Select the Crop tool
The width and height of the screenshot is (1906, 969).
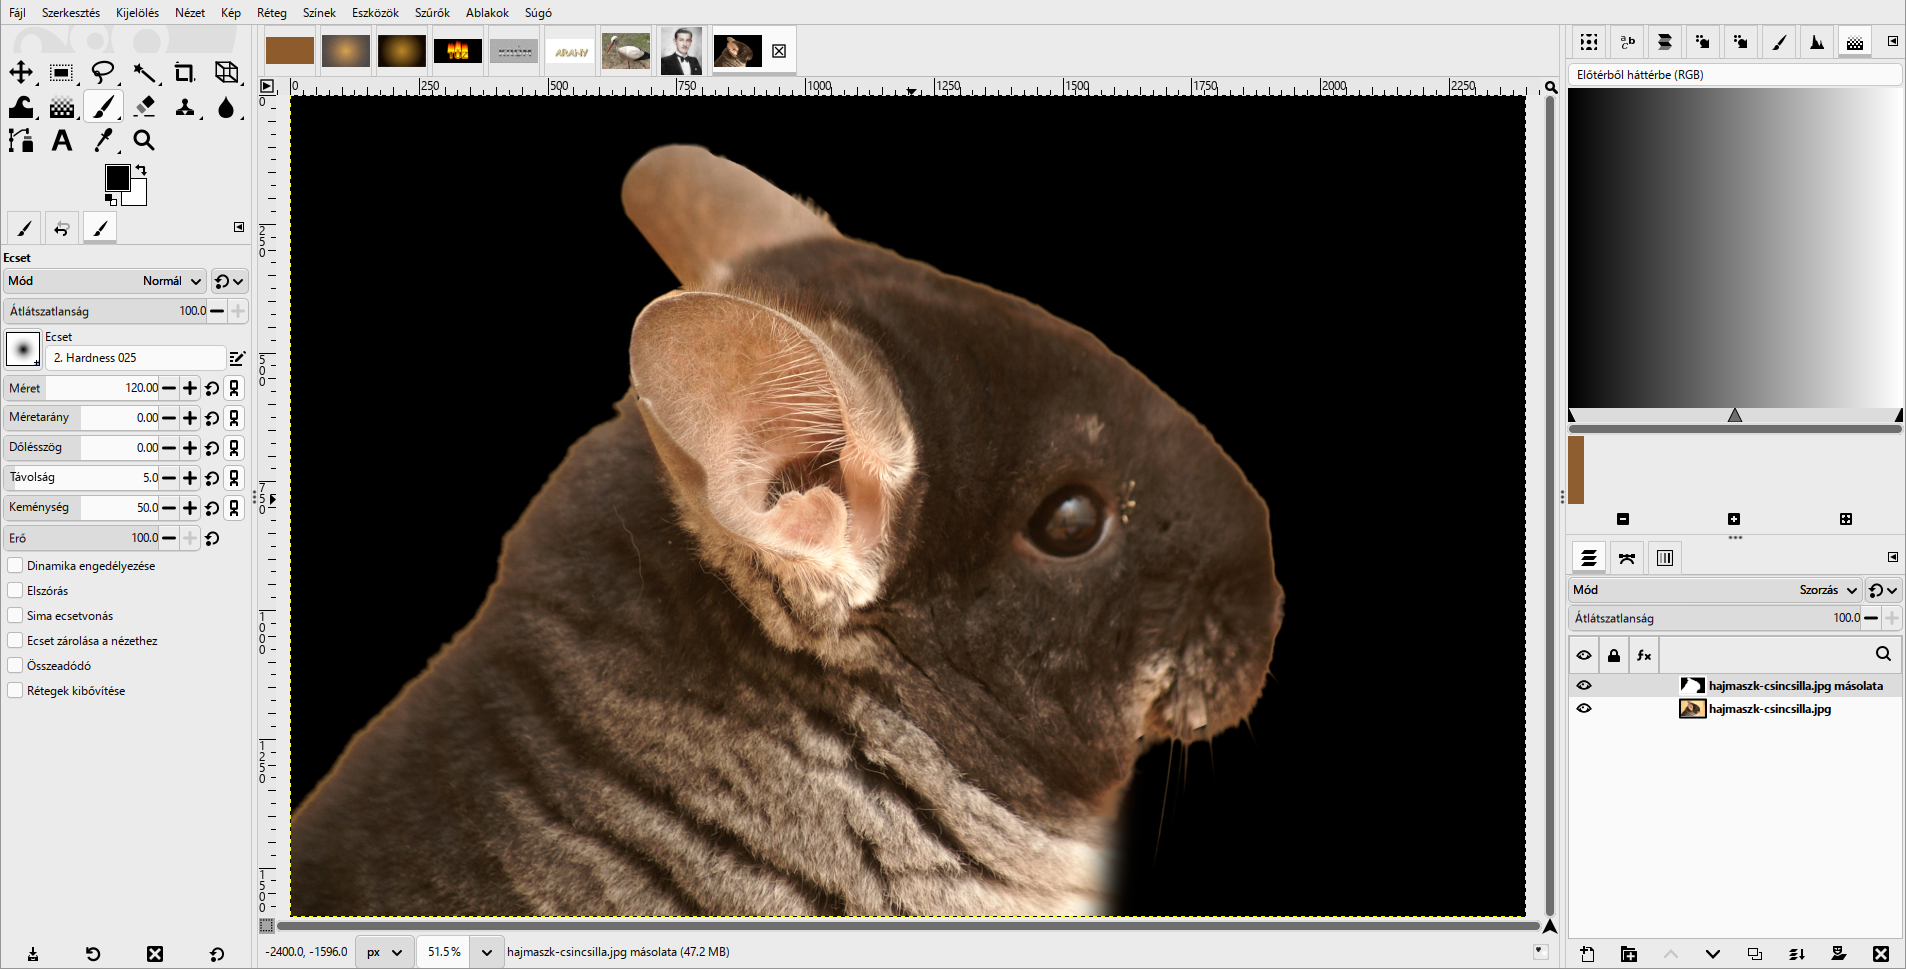[x=185, y=73]
